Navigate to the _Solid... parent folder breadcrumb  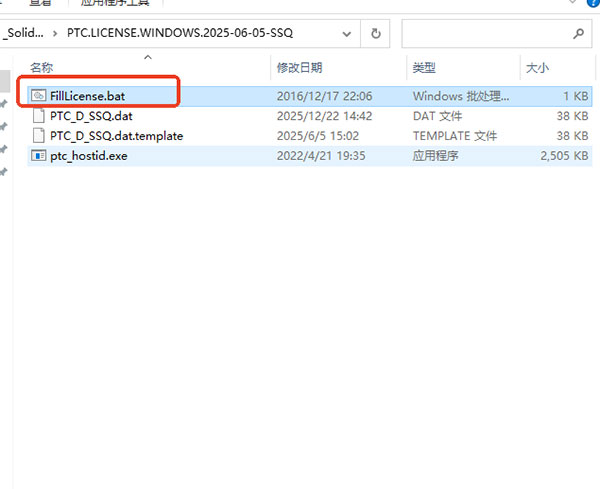pyautogui.click(x=23, y=33)
